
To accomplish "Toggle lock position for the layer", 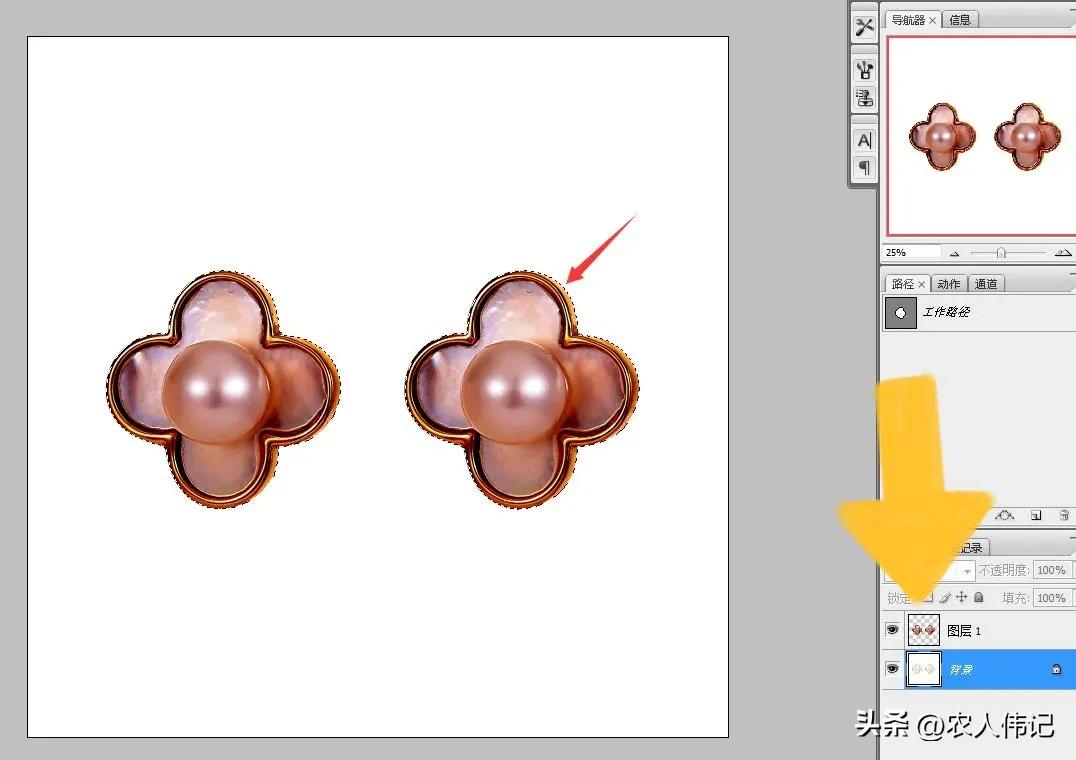I will click(961, 597).
